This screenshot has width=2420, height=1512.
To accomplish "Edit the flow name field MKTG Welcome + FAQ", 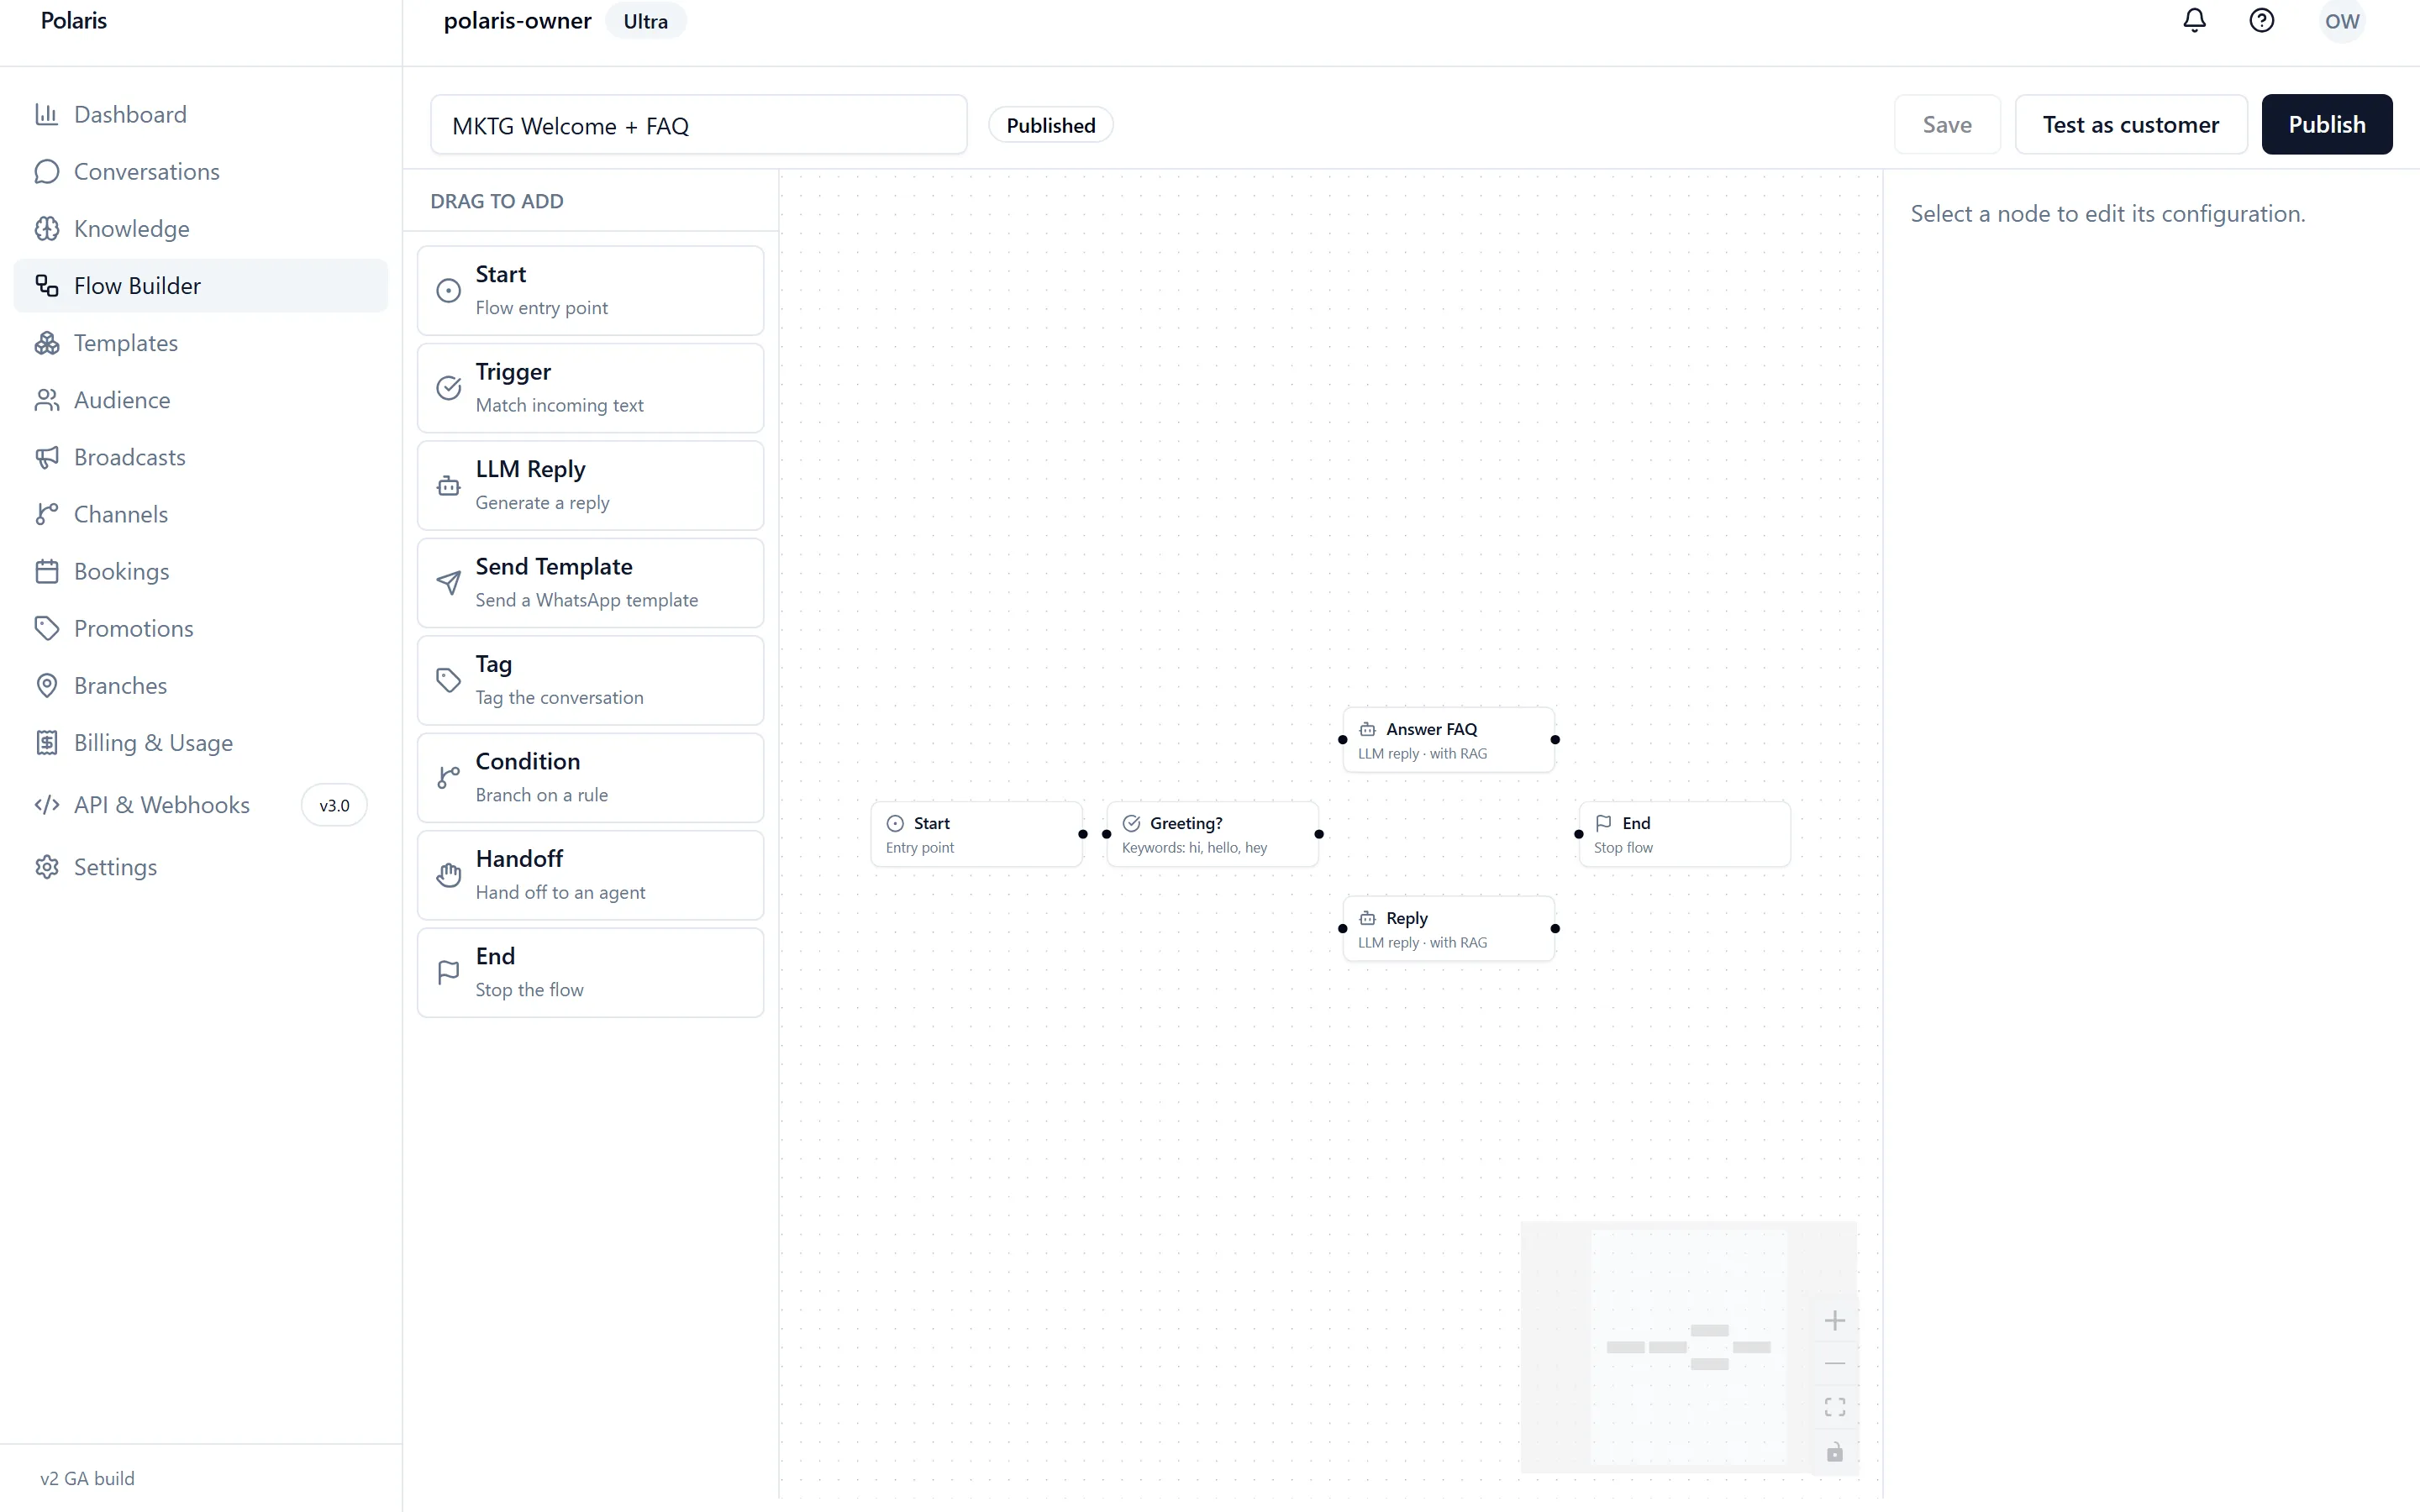I will 698,125.
